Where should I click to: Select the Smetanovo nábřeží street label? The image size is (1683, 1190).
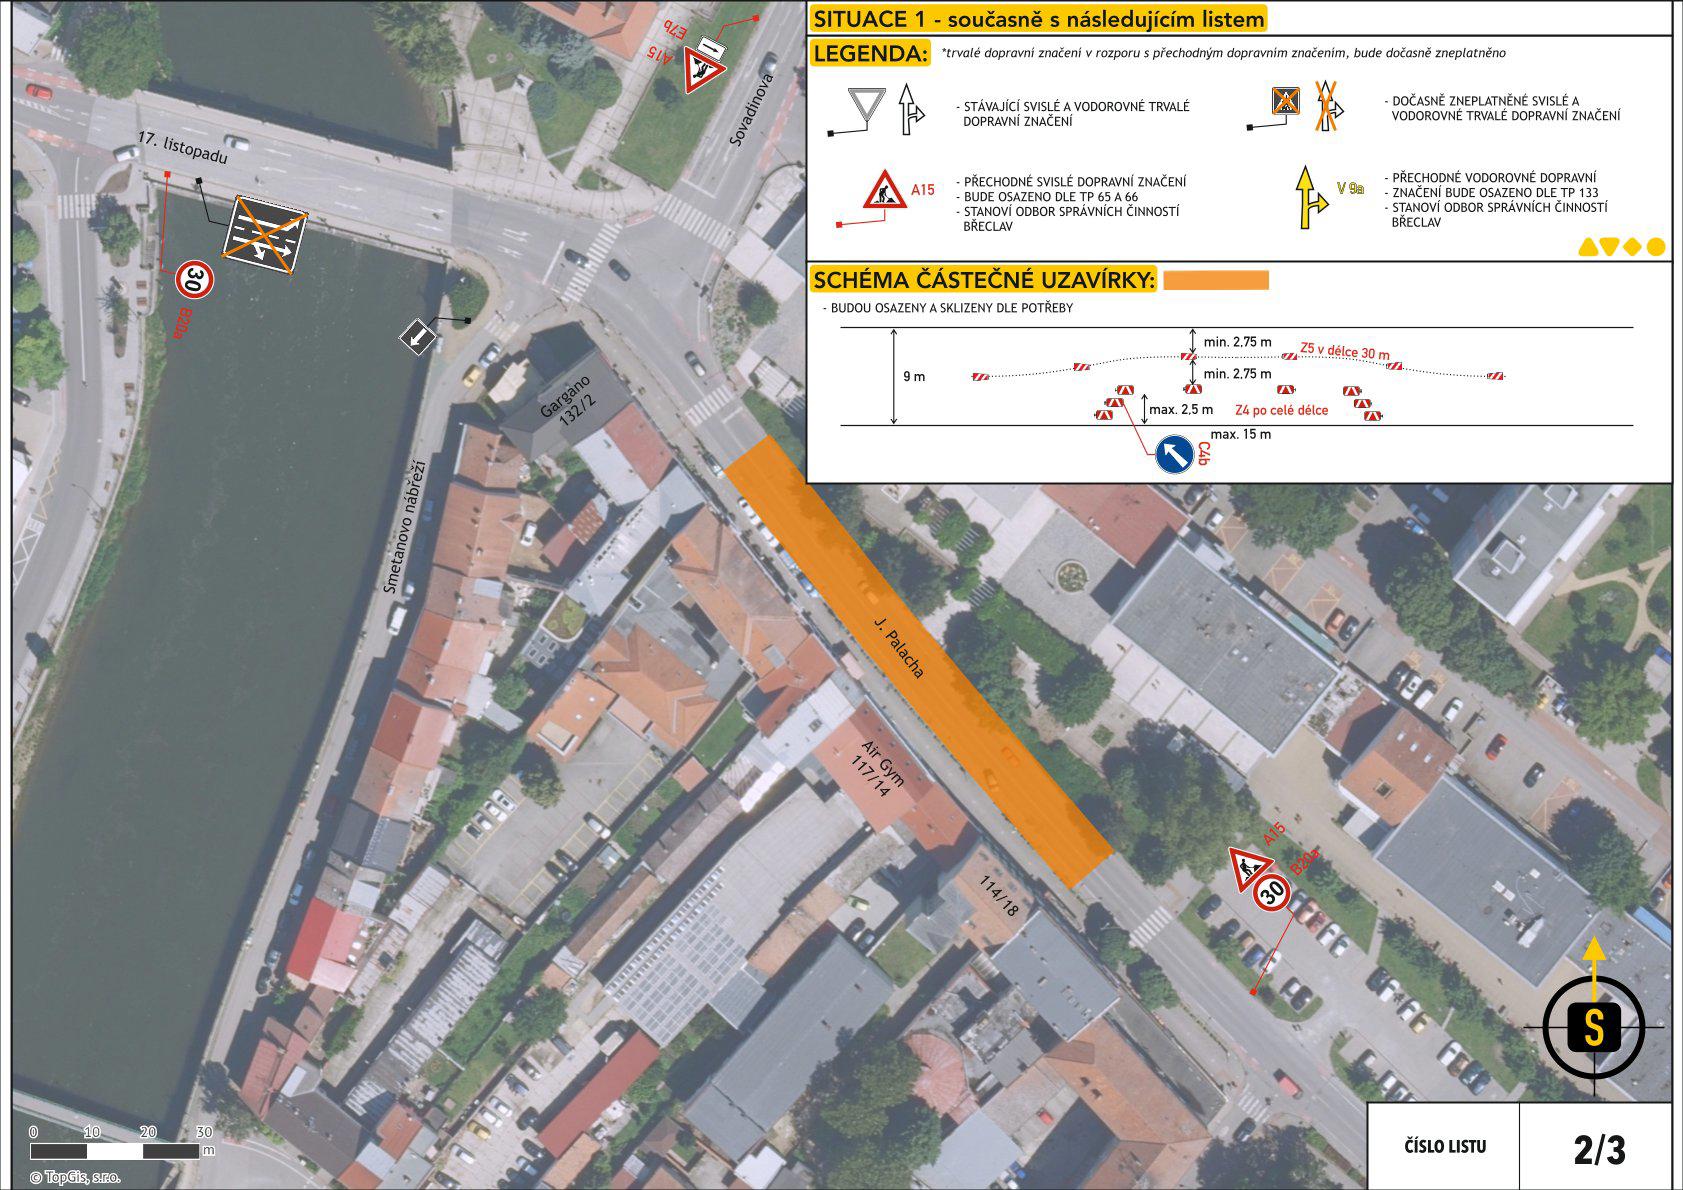click(x=405, y=526)
